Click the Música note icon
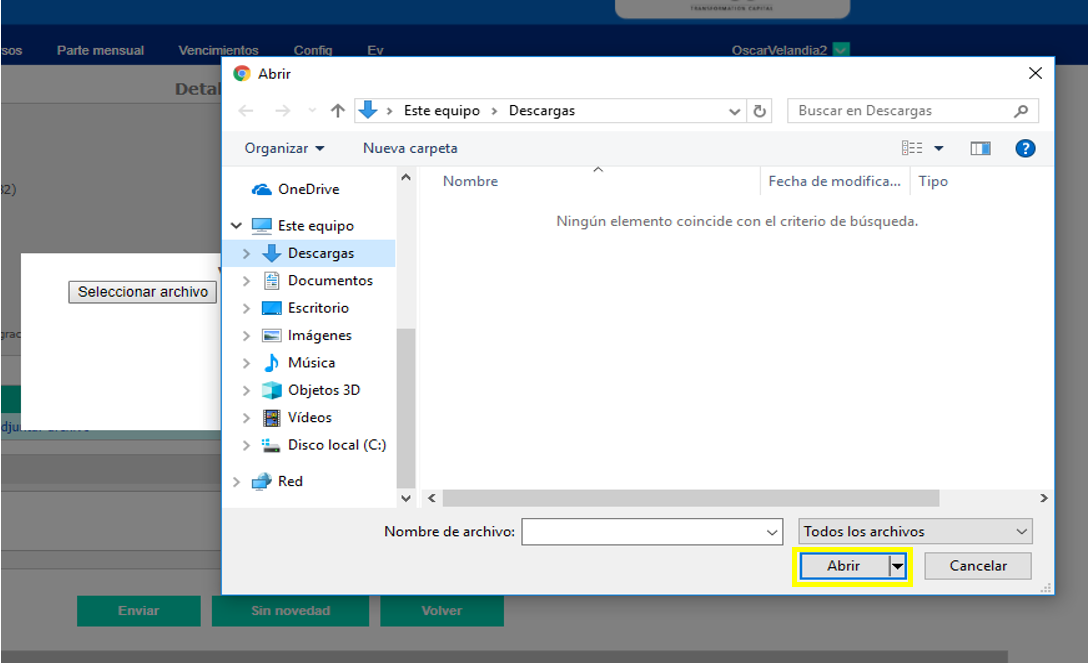This screenshot has height=663, width=1088. pos(271,363)
